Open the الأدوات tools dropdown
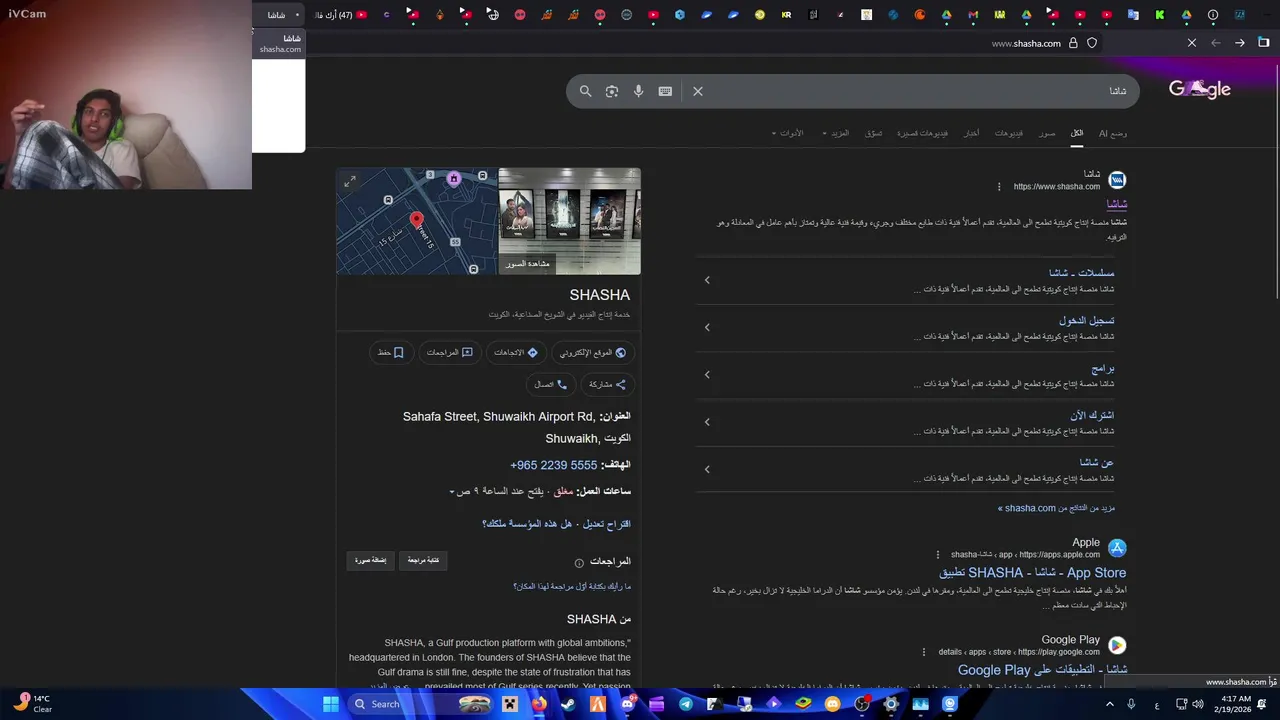 point(787,133)
